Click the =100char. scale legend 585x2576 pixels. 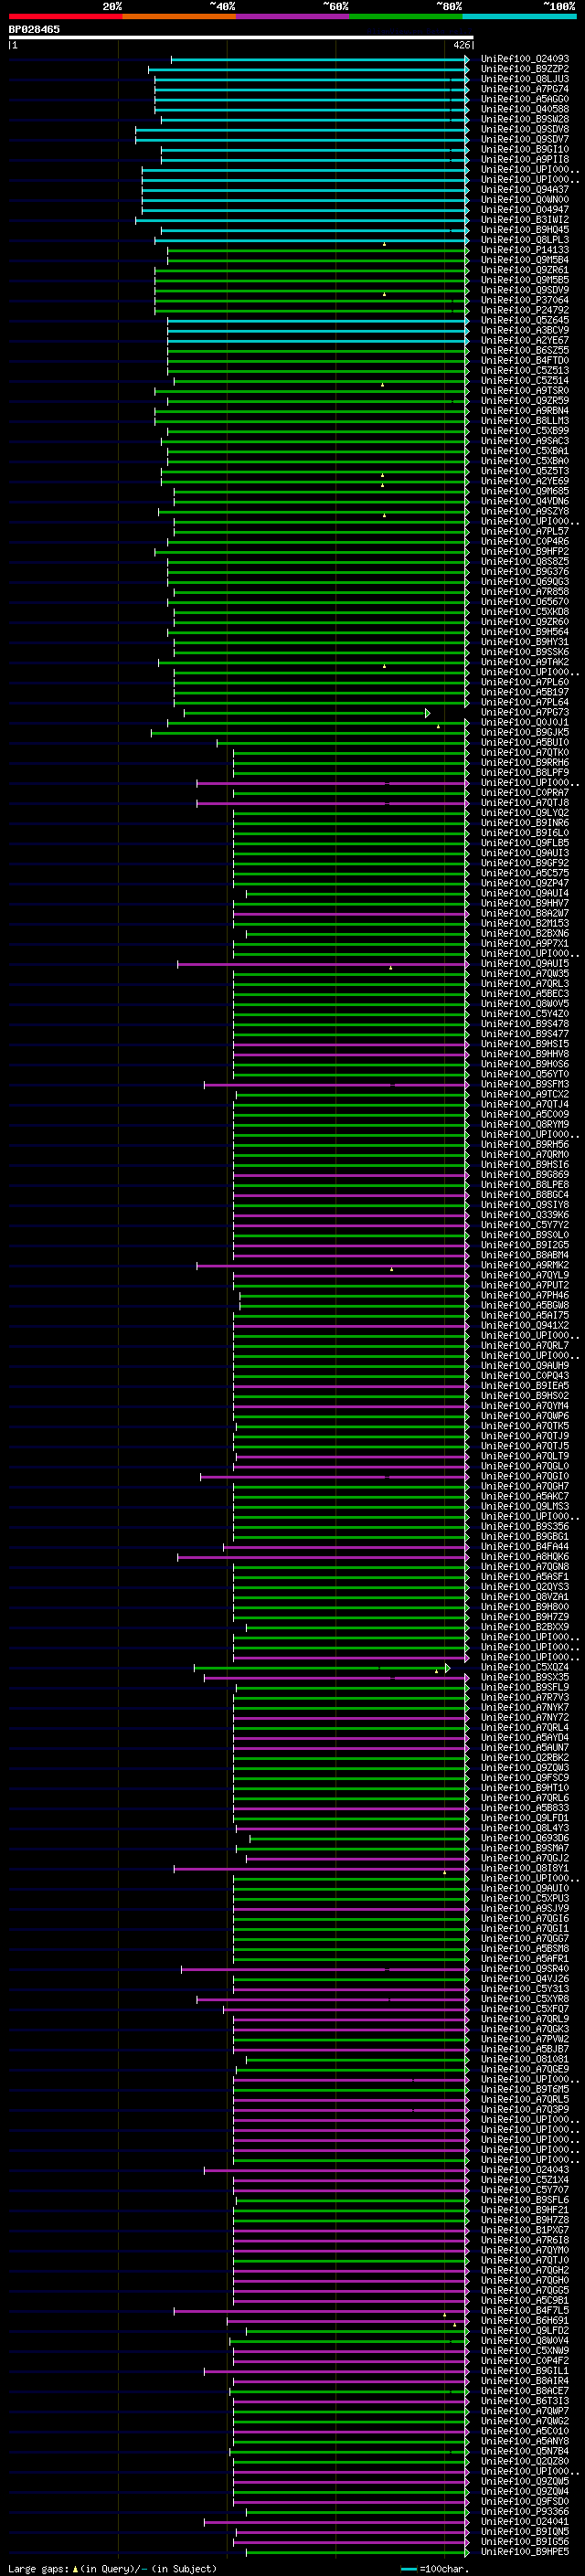tap(435, 2569)
